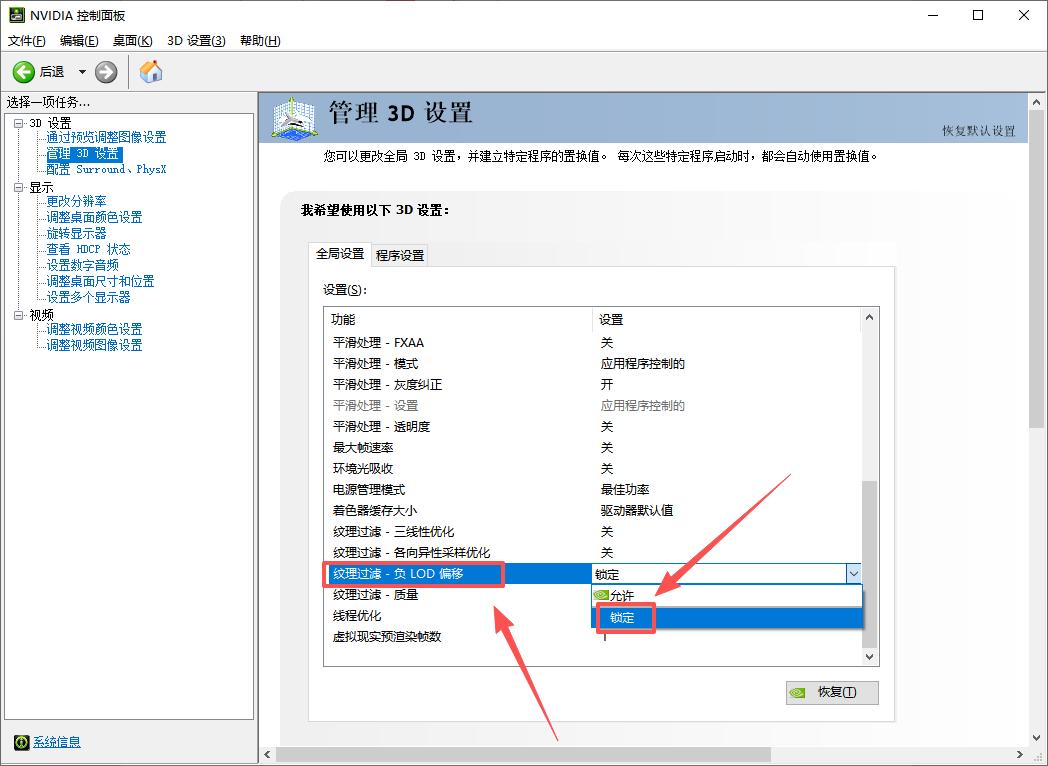Image resolution: width=1048 pixels, height=766 pixels.
Task: Collapse the 视频 tree node
Action: click(x=19, y=315)
